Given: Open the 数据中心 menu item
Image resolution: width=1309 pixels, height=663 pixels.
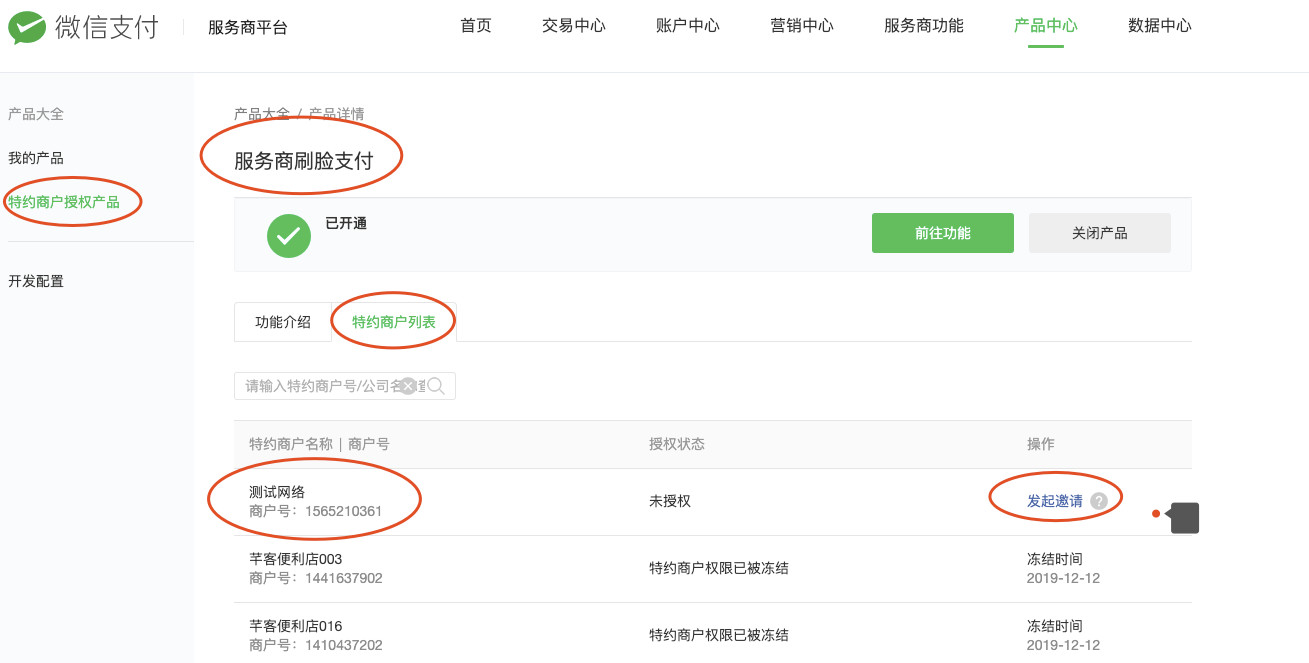Looking at the screenshot, I should point(1160,26).
